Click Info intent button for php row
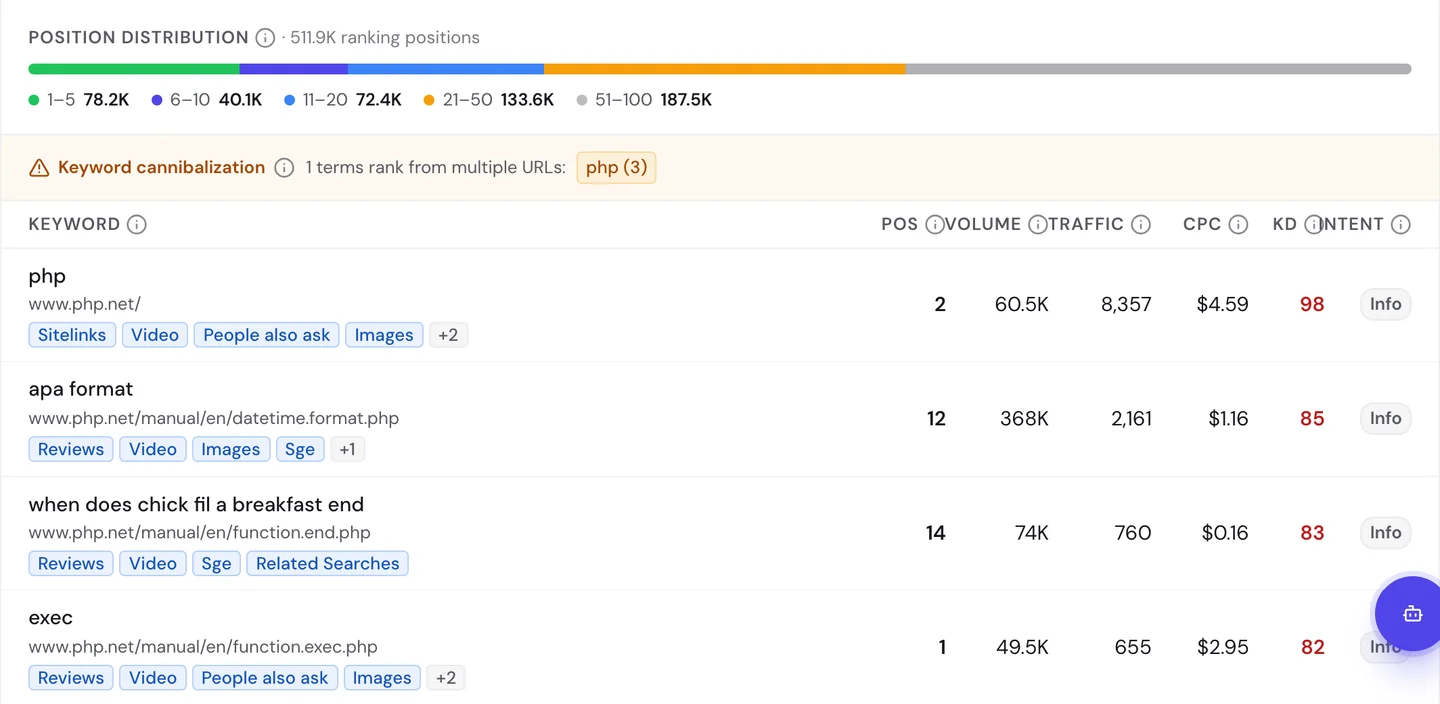This screenshot has width=1440, height=704. [x=1385, y=304]
